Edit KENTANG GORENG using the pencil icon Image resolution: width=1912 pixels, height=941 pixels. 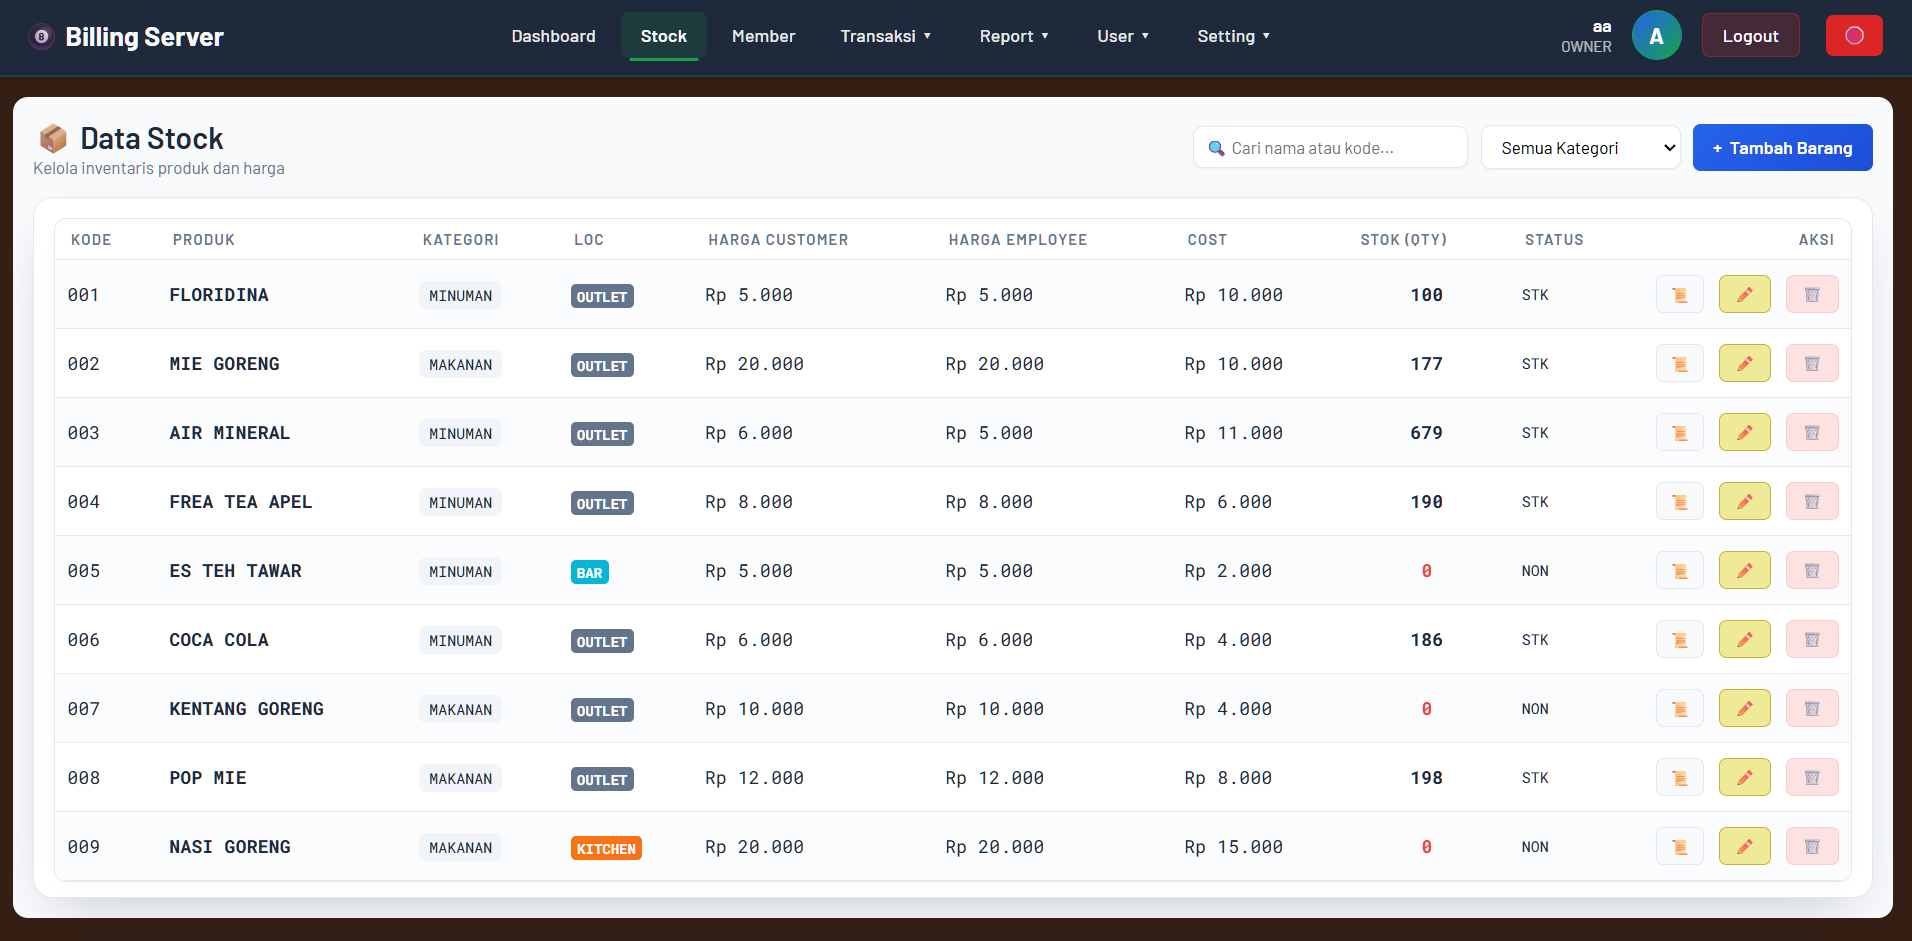[x=1745, y=708]
